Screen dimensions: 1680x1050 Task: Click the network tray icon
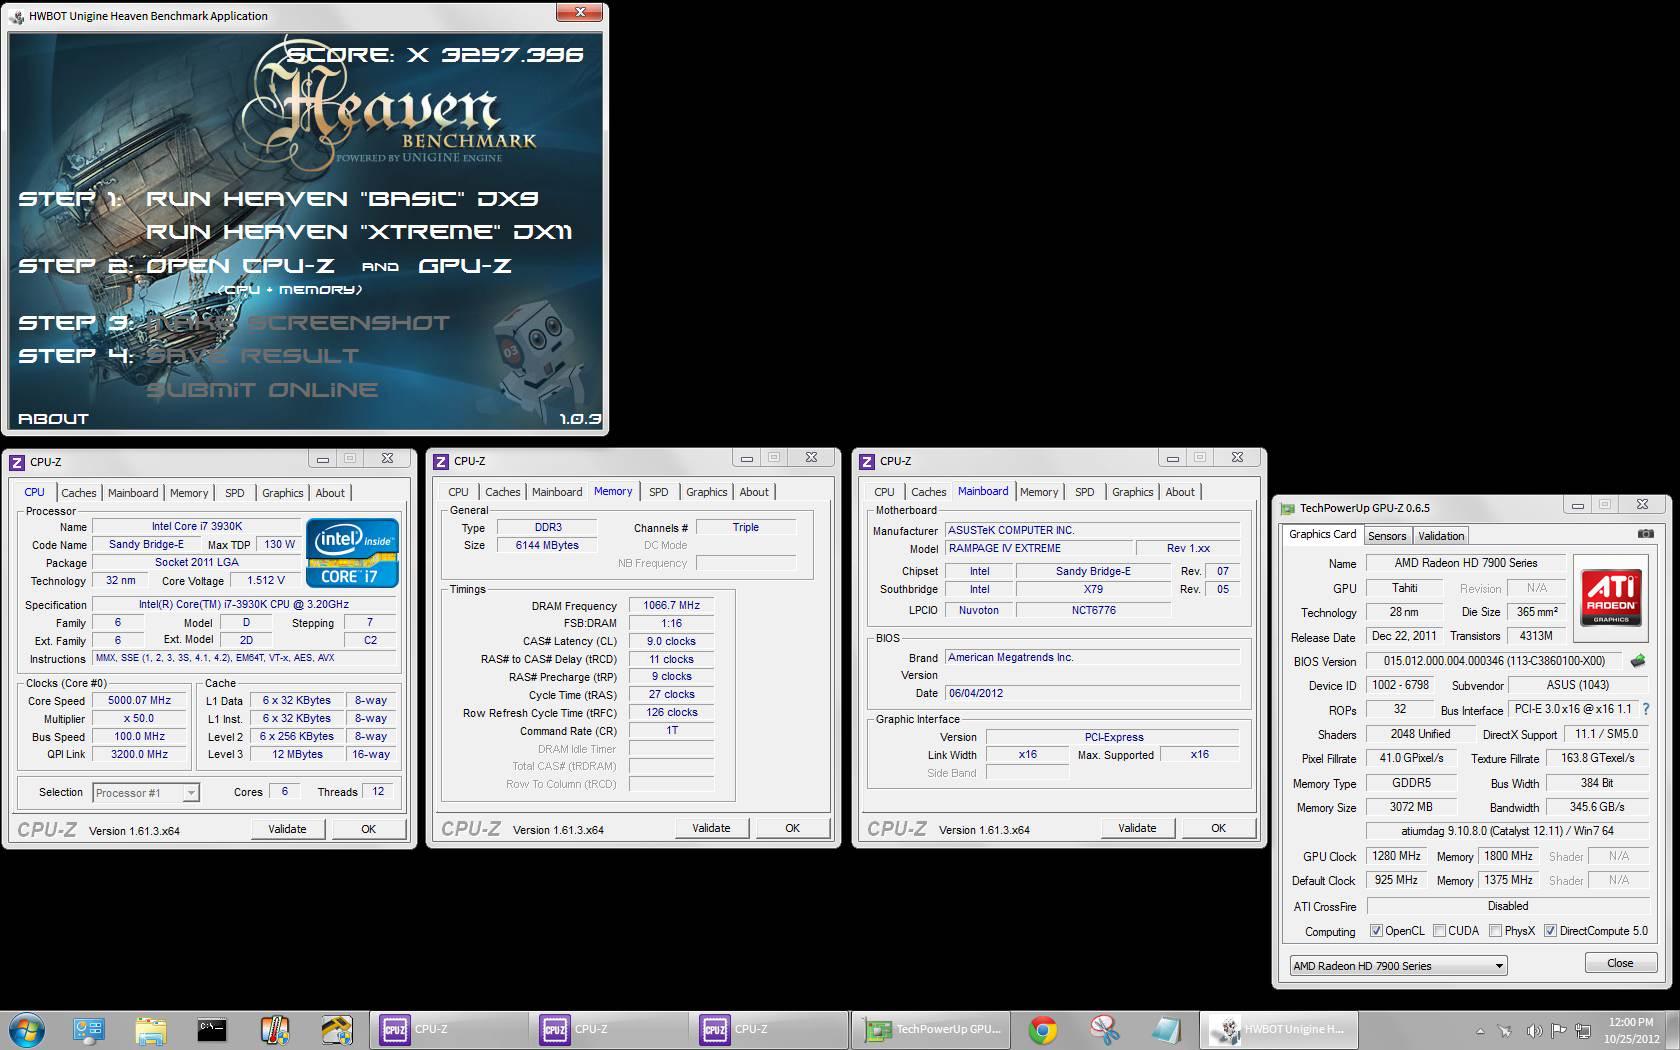(x=1583, y=1031)
